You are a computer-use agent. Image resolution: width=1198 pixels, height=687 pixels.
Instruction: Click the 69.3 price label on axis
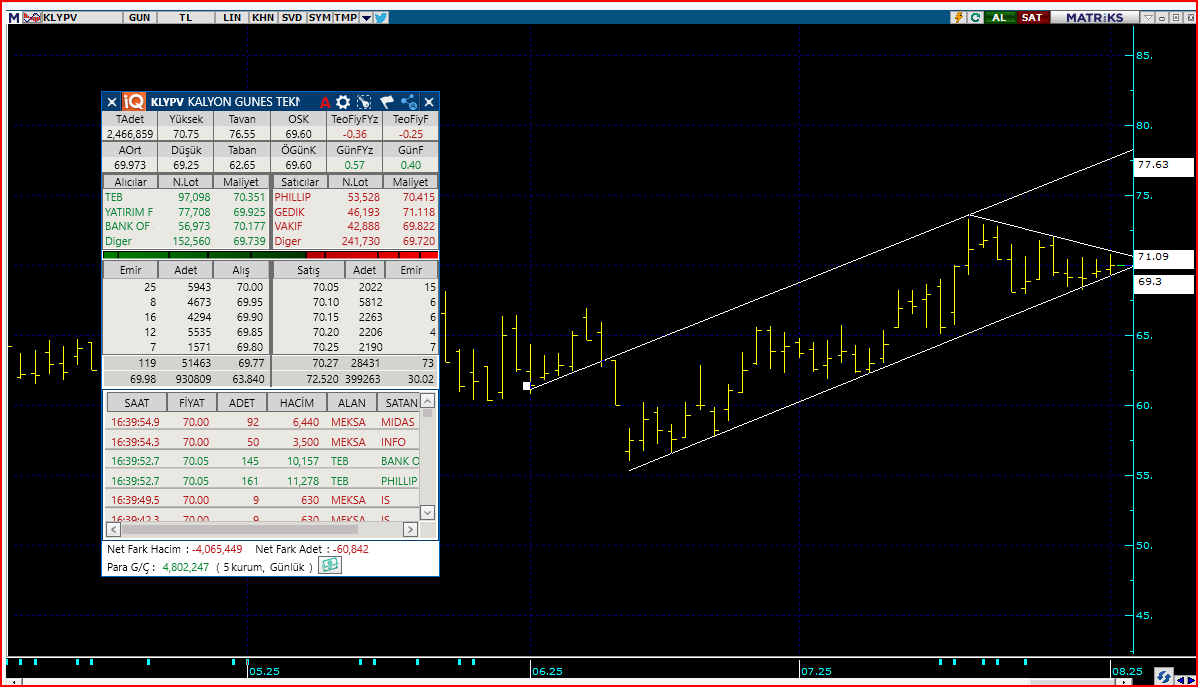(x=1163, y=283)
